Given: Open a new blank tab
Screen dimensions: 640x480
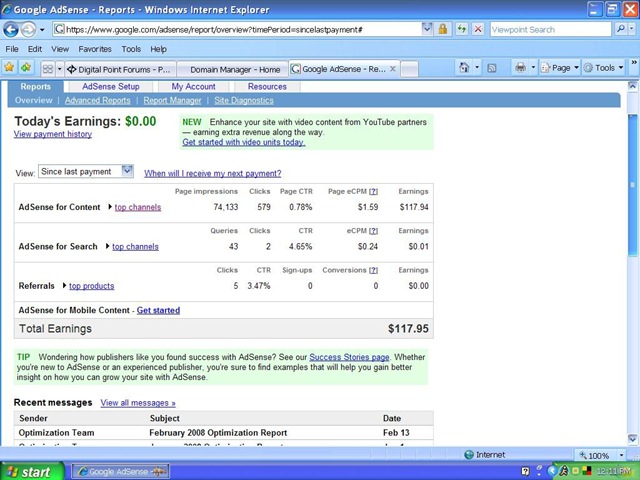Looking at the screenshot, I should [x=409, y=69].
